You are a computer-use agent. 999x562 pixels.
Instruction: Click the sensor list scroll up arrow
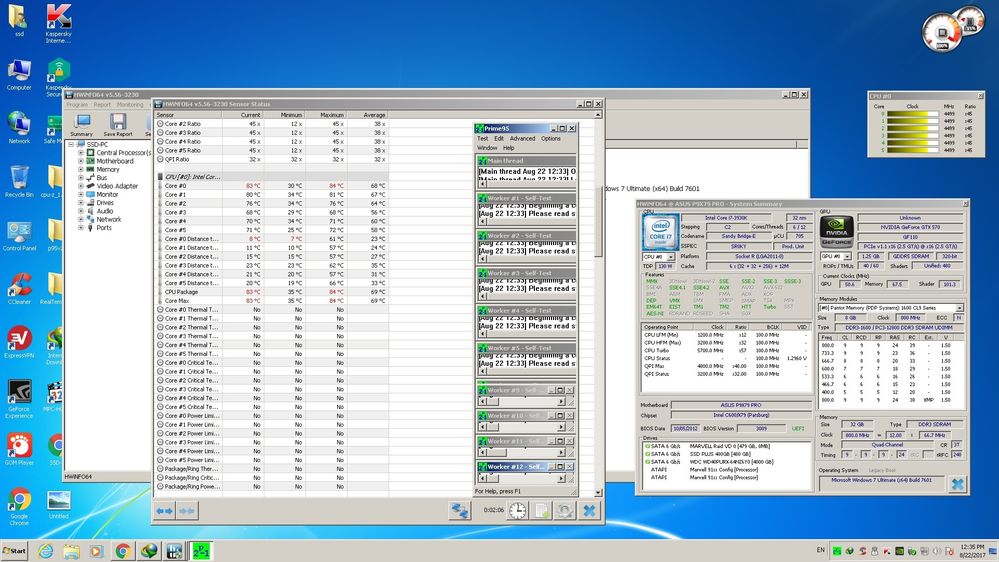coord(598,115)
